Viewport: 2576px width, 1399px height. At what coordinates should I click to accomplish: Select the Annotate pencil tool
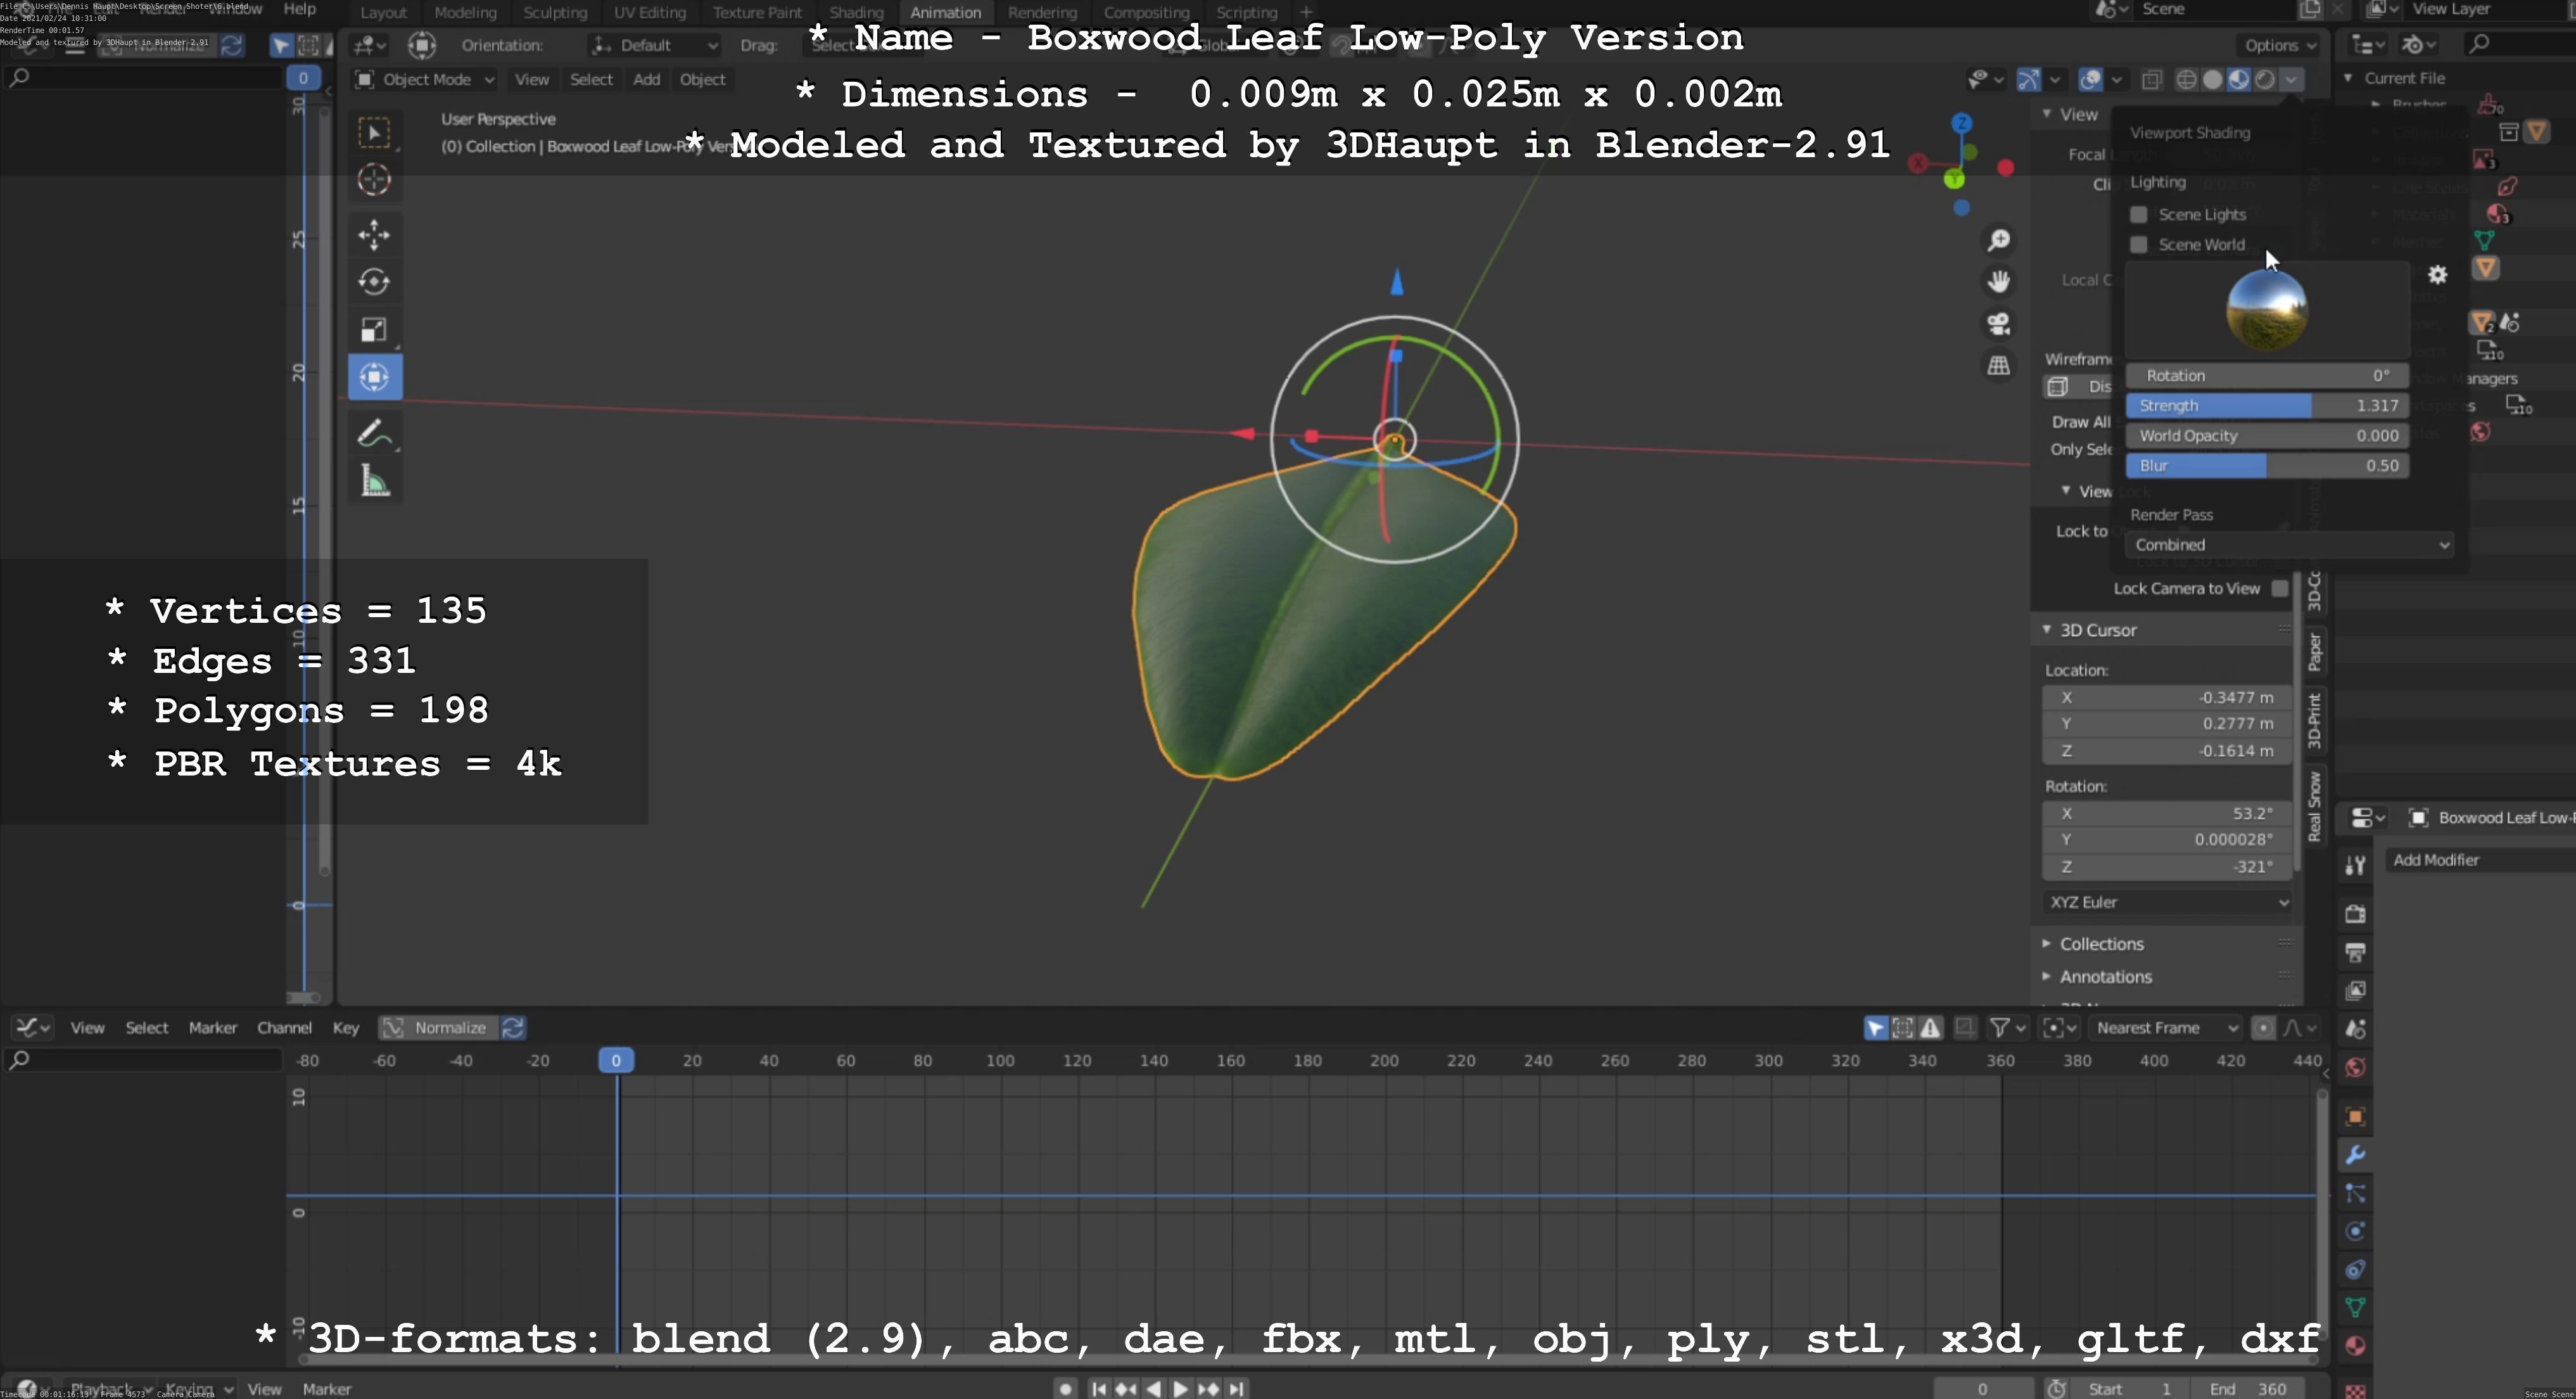(x=375, y=433)
